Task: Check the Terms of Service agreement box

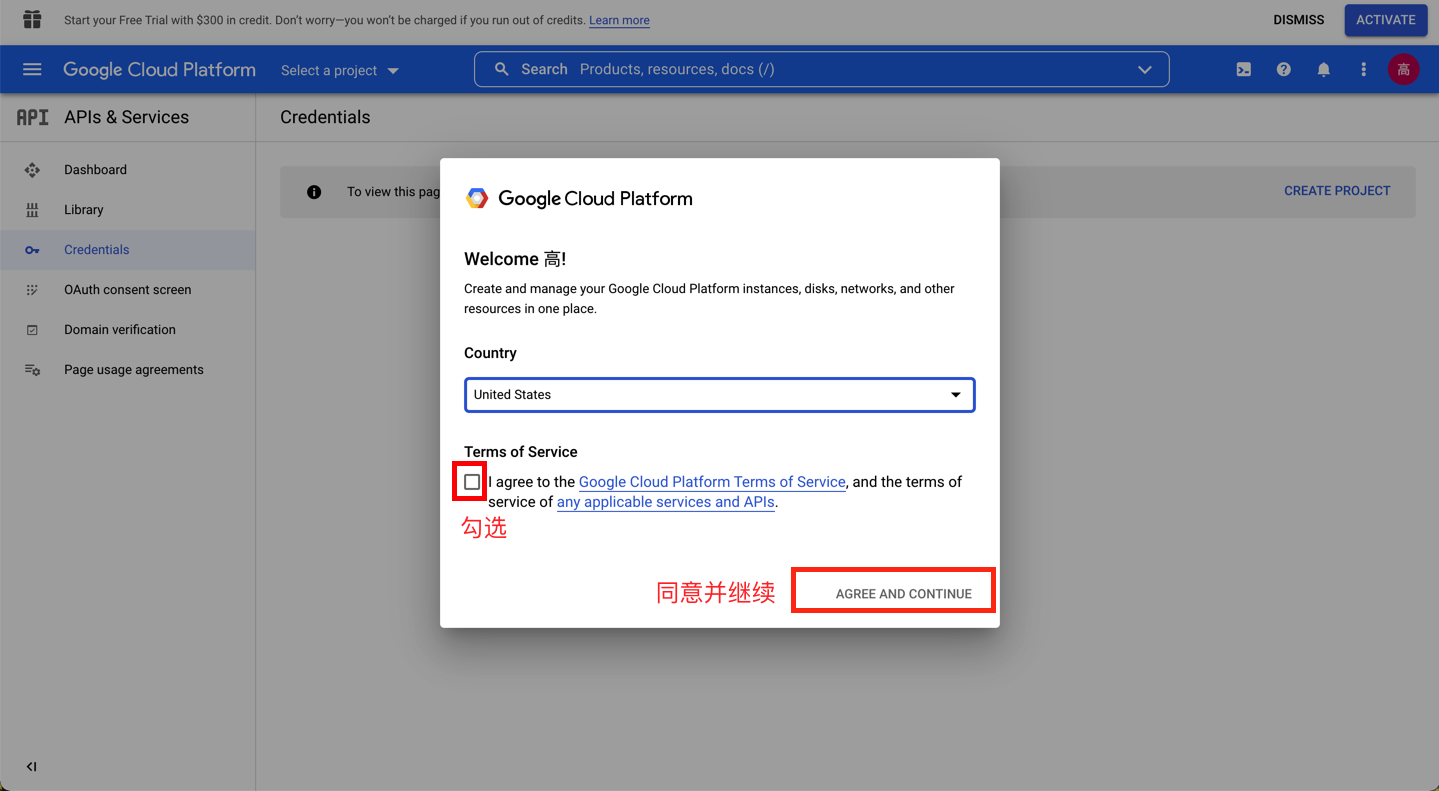Action: pos(472,482)
